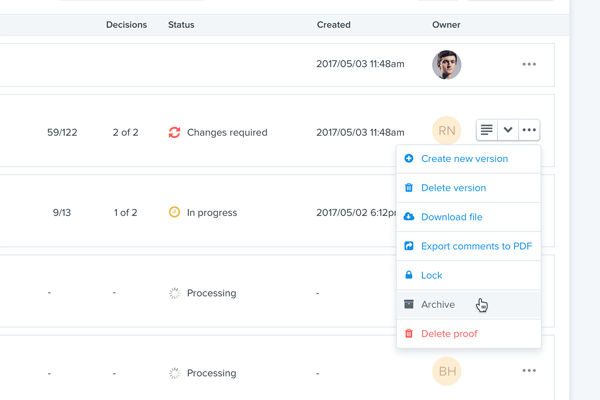This screenshot has width=600, height=400.
Task: Select Create new version from menu
Action: point(464,159)
